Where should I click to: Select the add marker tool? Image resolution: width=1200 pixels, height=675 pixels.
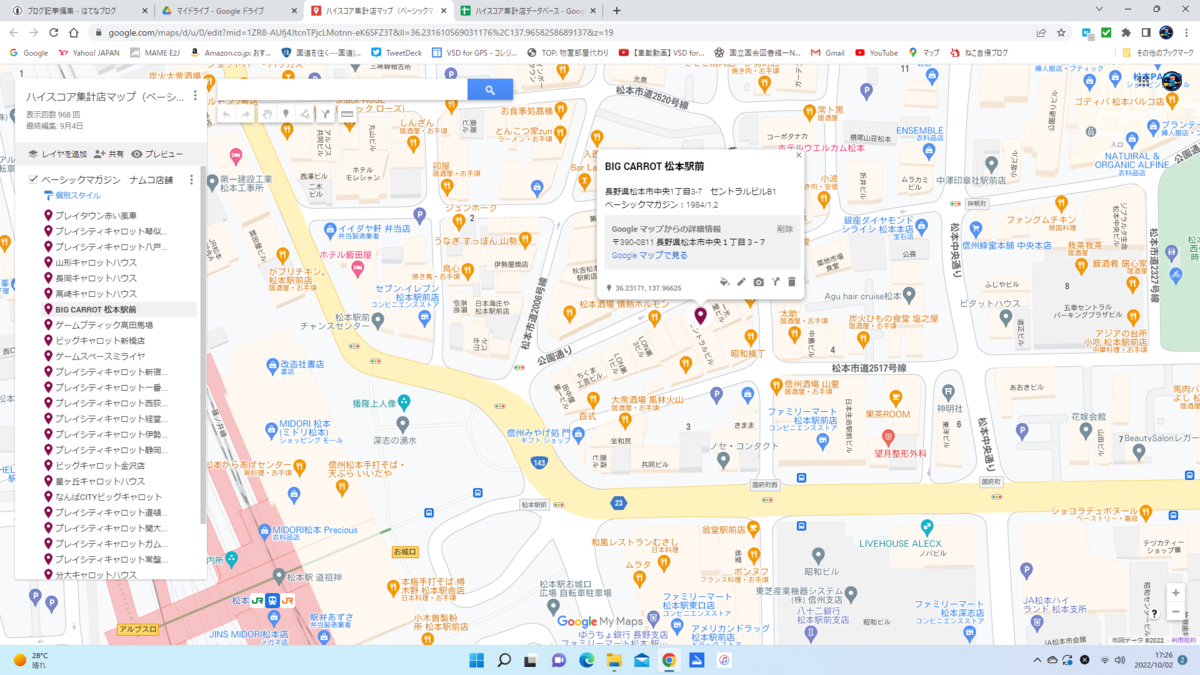coord(286,115)
